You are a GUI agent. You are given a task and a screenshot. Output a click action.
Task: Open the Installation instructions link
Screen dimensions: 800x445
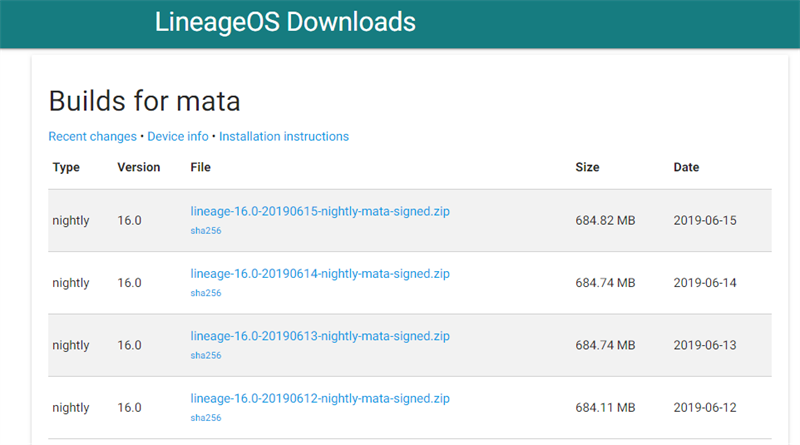tap(284, 136)
